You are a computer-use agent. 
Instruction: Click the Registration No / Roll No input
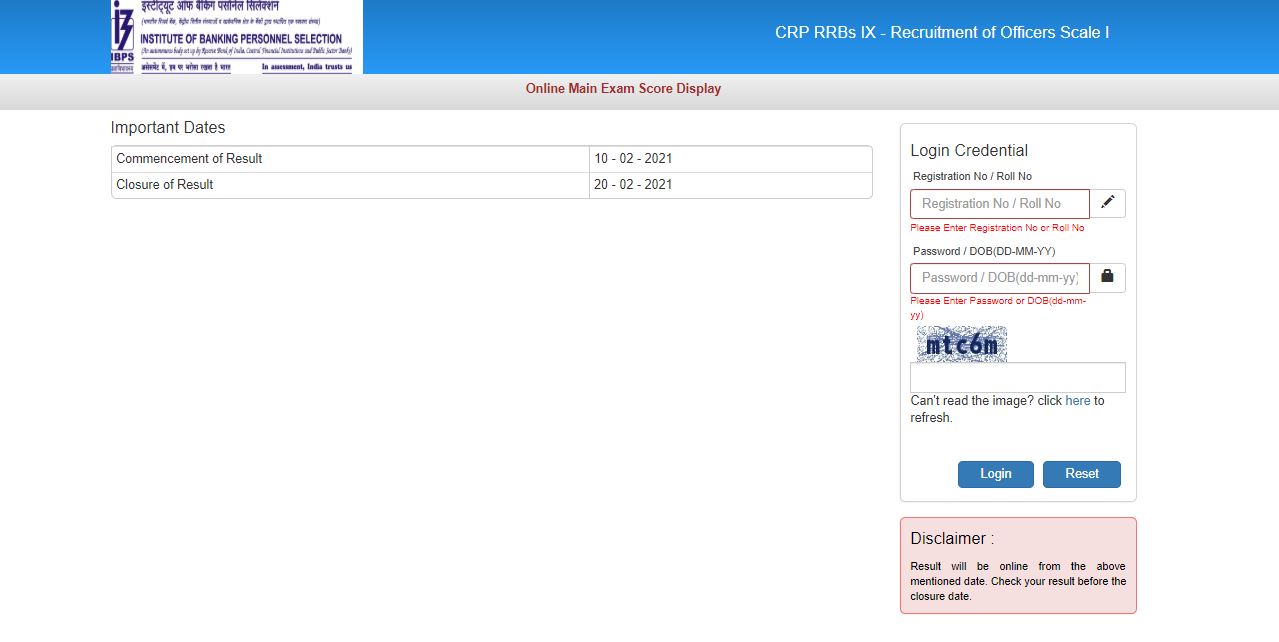pos(998,203)
